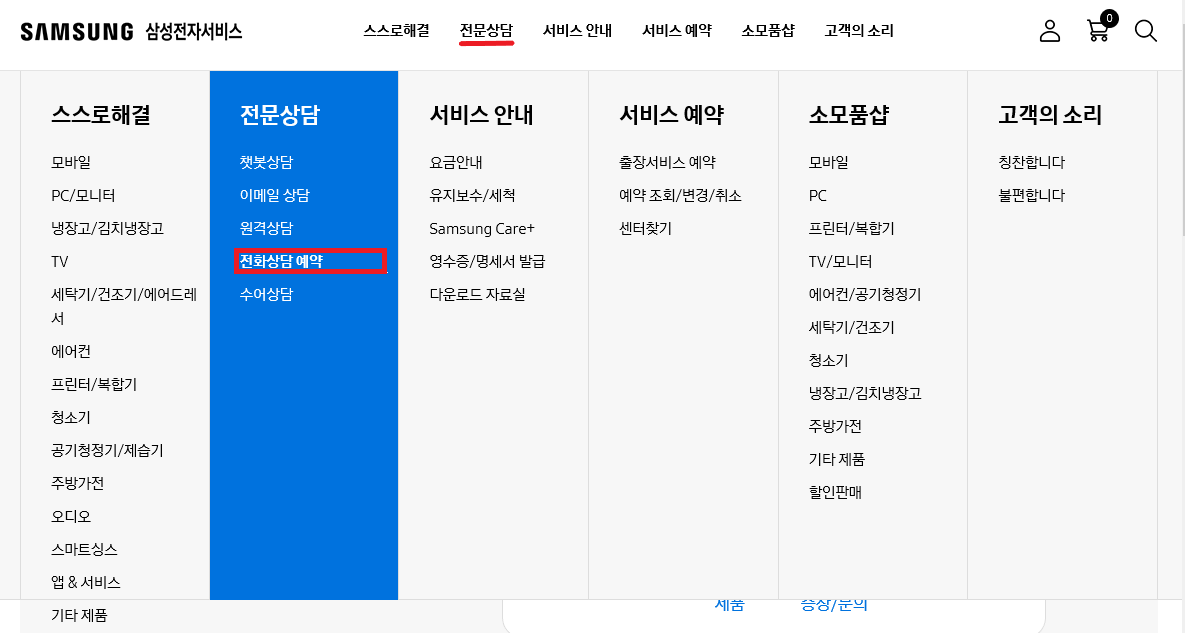
Task: Open 스스로해결 in the top navigation bar
Action: click(397, 31)
